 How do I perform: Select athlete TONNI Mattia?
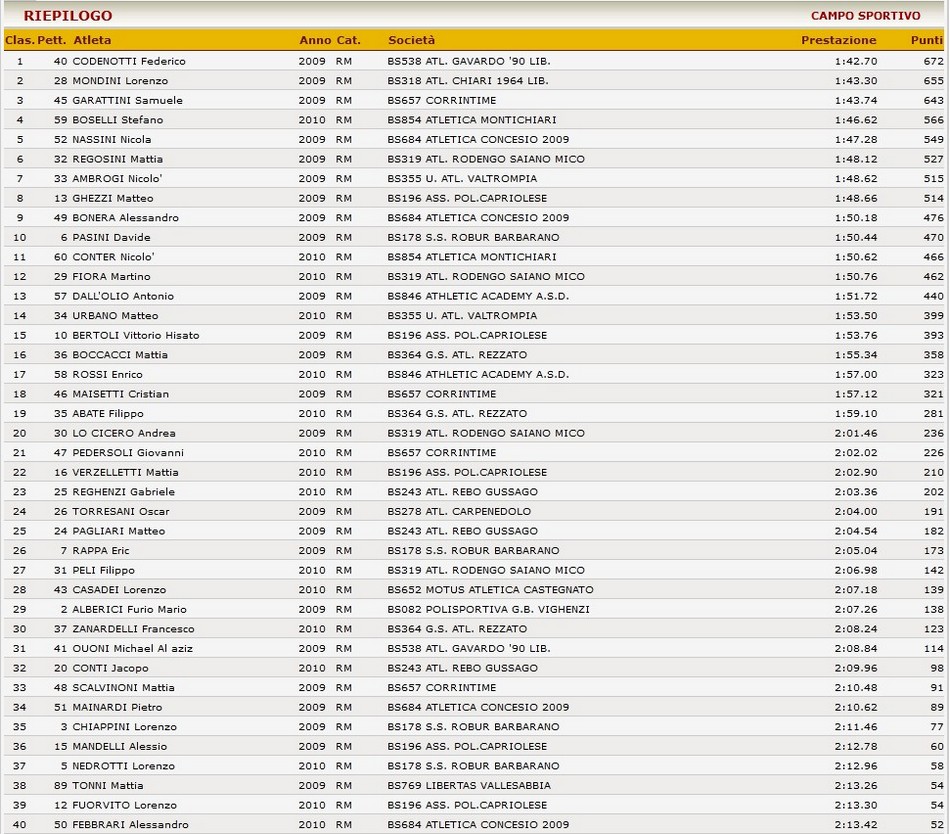tap(108, 786)
